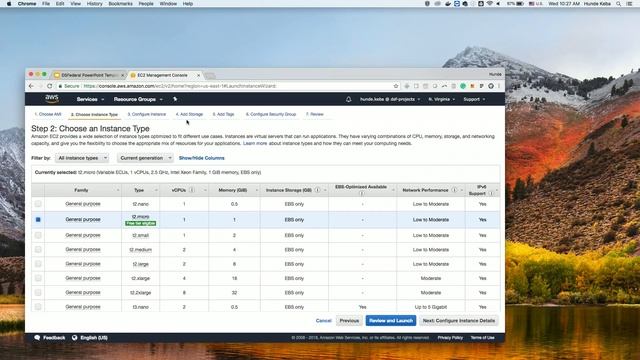Screen dimensions: 640x360
Task: Open the macOS Notification Center icon
Action: 629,4
